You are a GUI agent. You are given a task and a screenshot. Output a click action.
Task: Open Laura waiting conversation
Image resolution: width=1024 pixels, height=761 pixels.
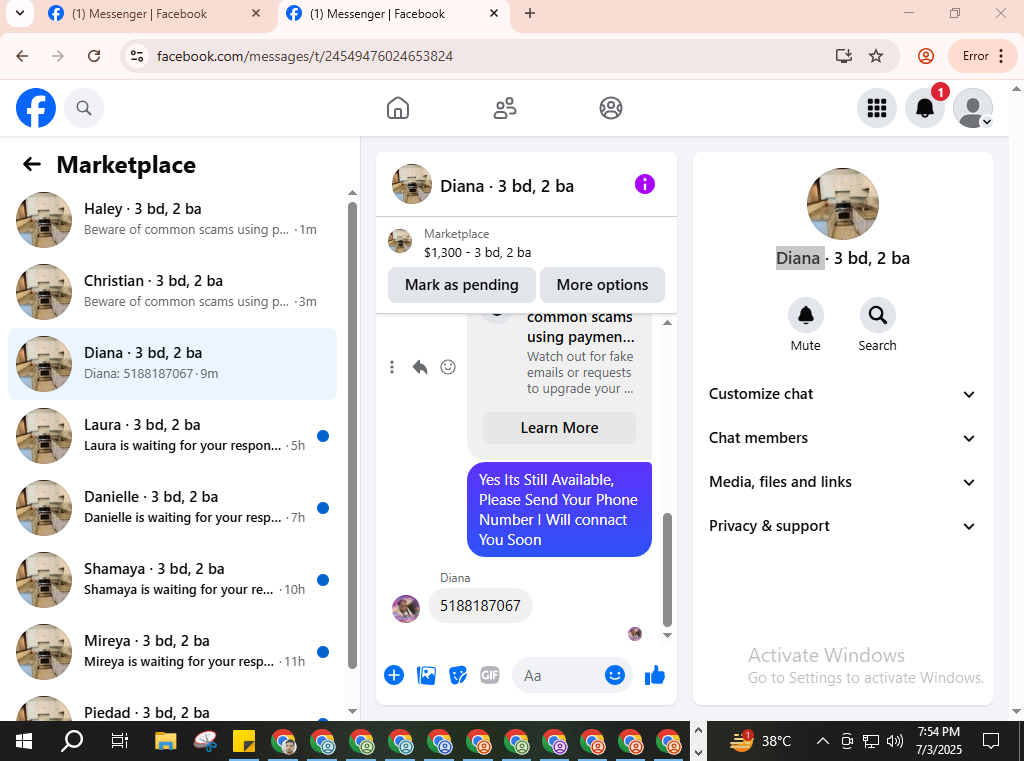point(172,436)
